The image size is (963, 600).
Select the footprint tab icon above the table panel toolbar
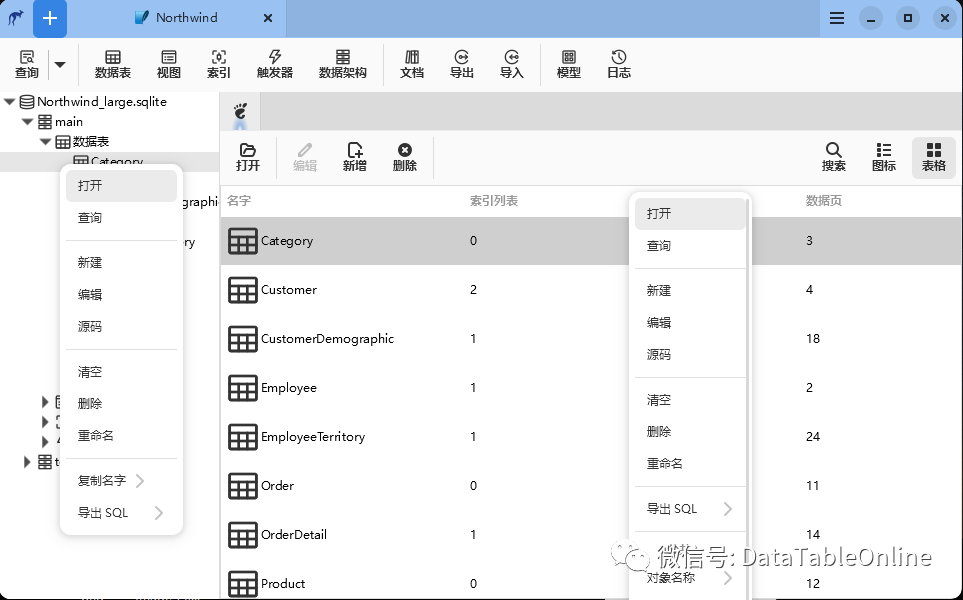[240, 112]
